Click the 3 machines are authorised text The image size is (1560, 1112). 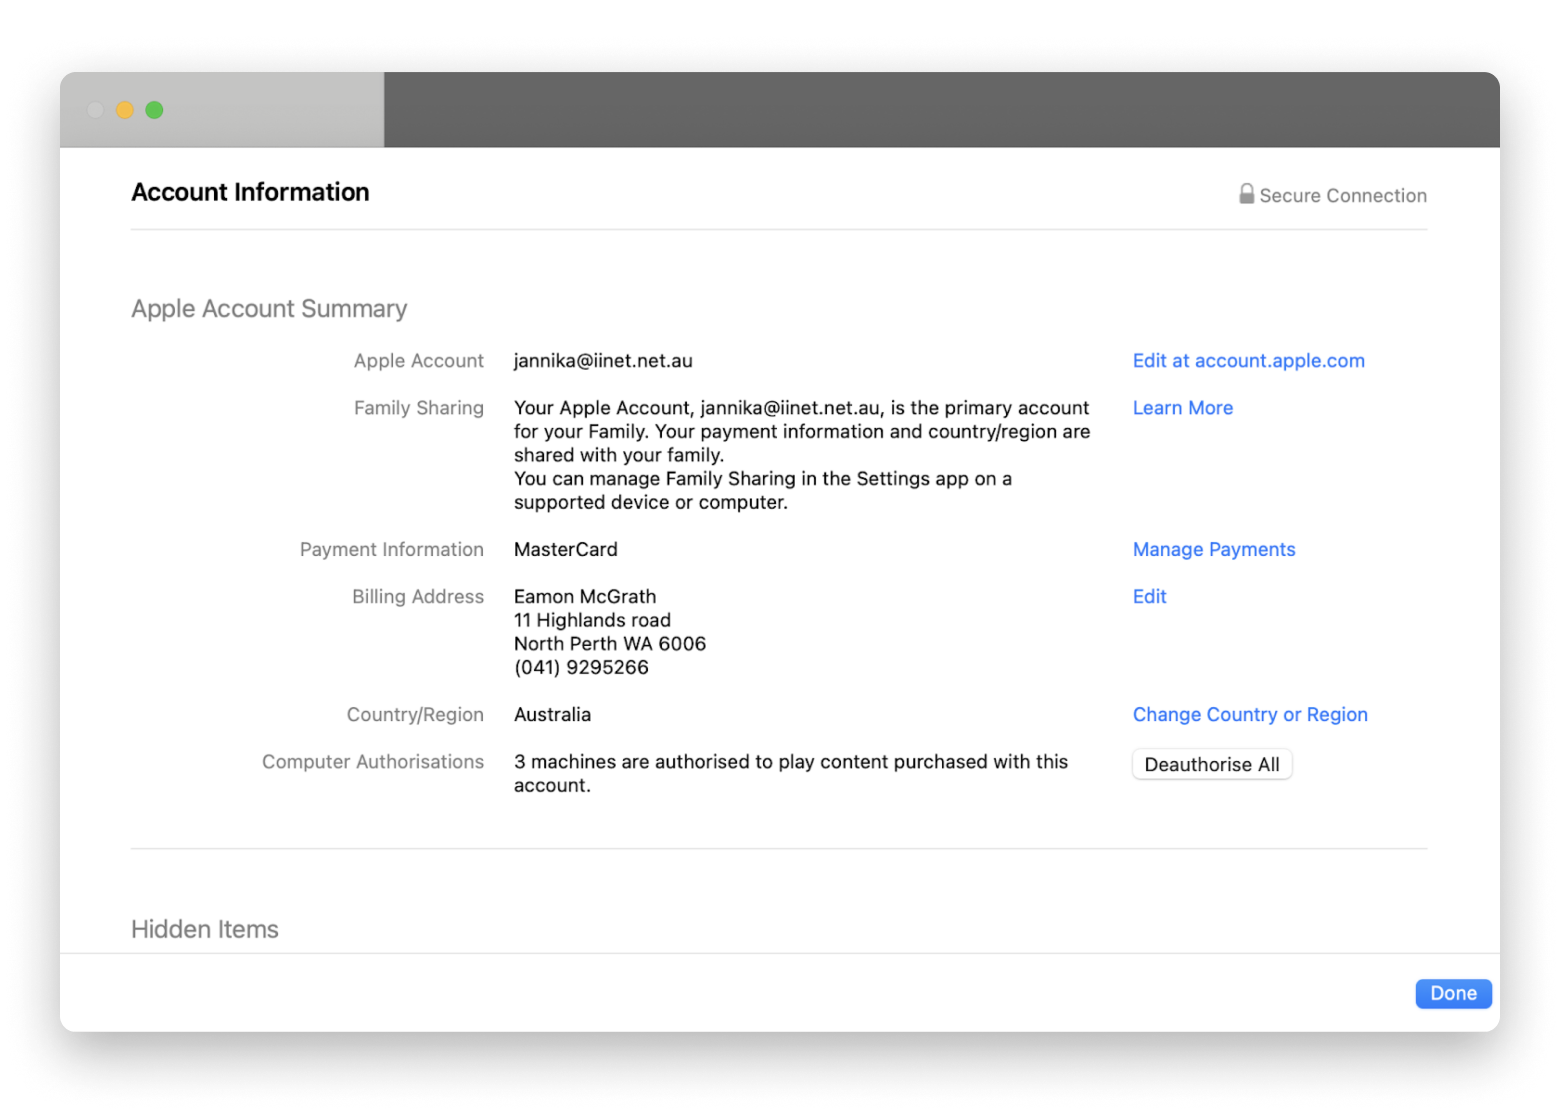coord(791,773)
